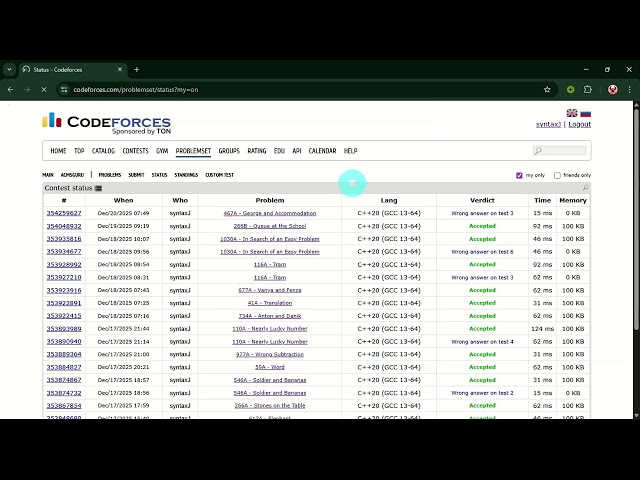Open the browser extensions puzzle icon

[588, 89]
